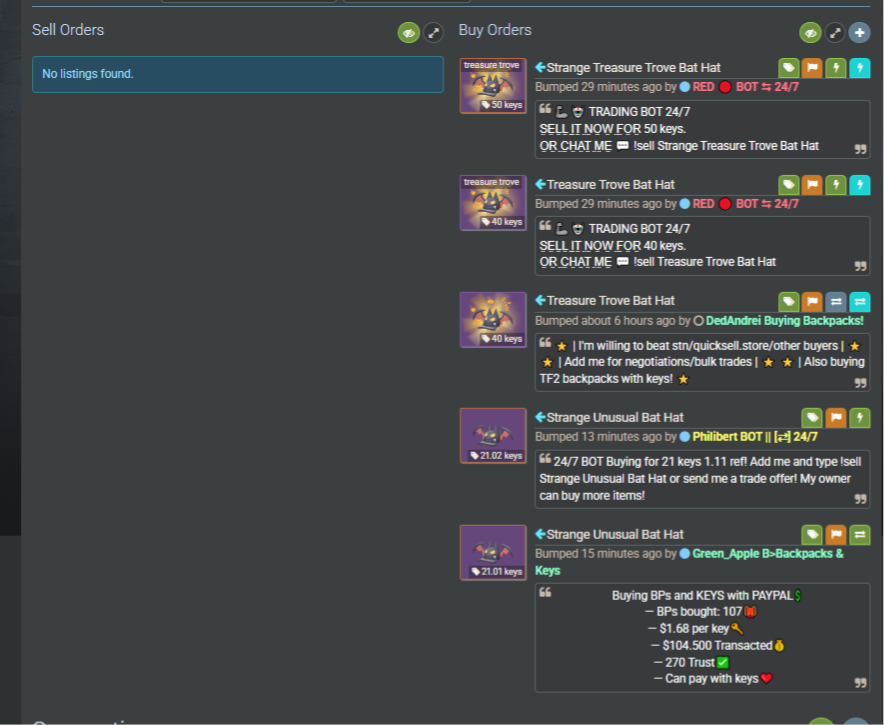Expand the Buy Orders panel

pyautogui.click(x=835, y=33)
